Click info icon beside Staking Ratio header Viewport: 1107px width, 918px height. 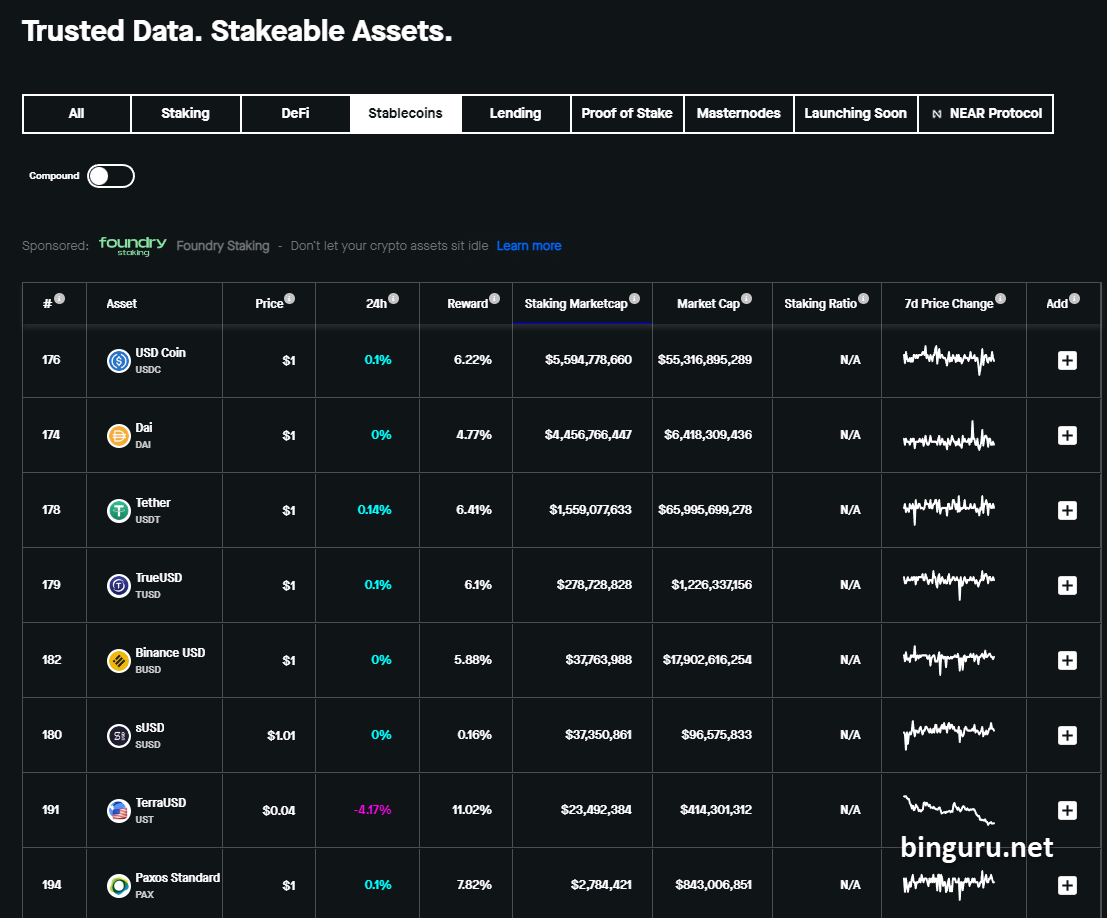coord(863,299)
